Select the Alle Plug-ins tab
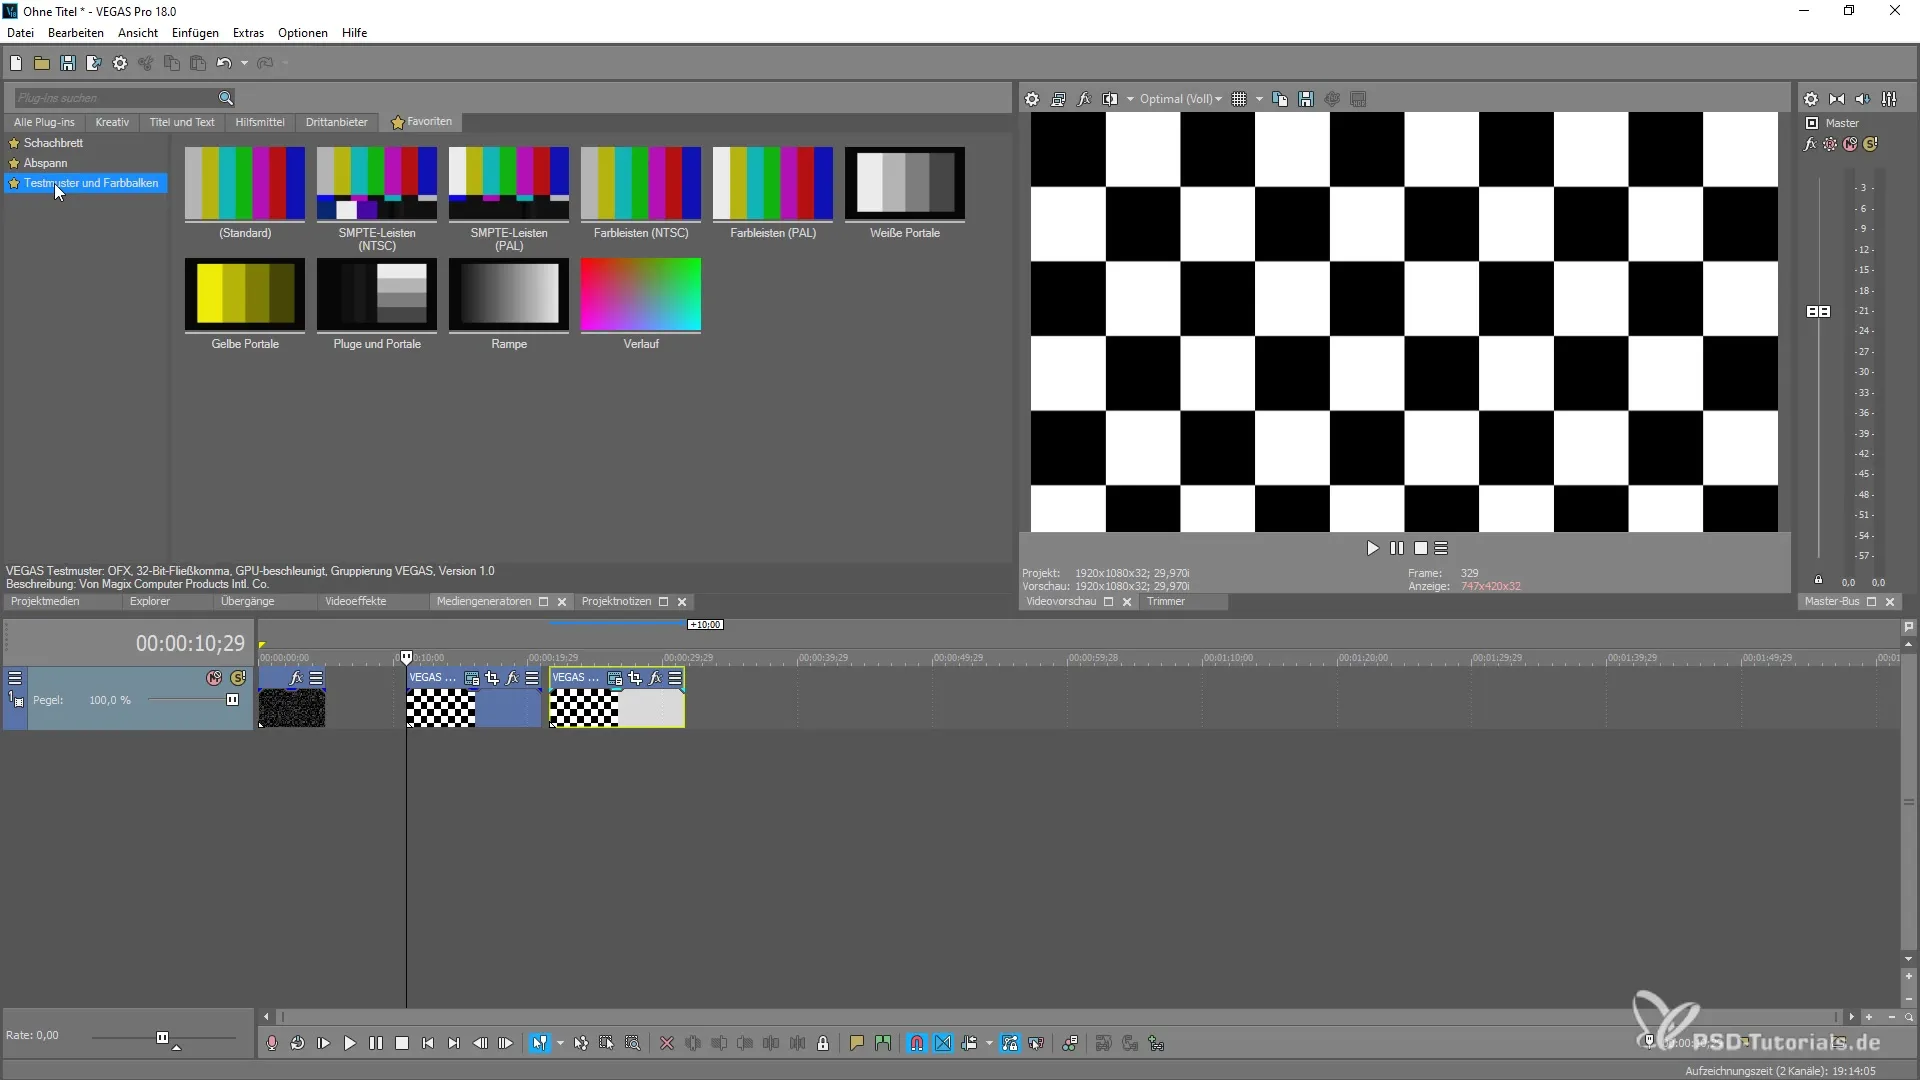This screenshot has width=1920, height=1080. 44,122
